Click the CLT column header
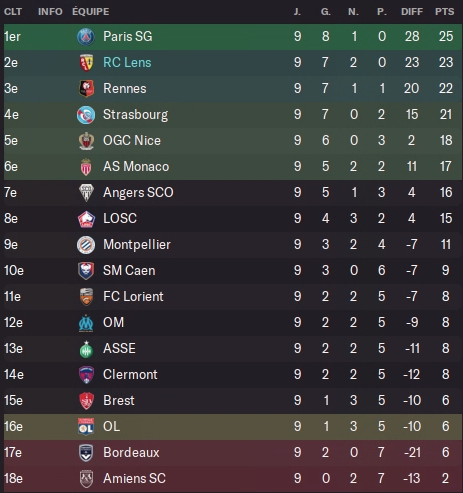Screen dimensions: 463x493 point(13,12)
